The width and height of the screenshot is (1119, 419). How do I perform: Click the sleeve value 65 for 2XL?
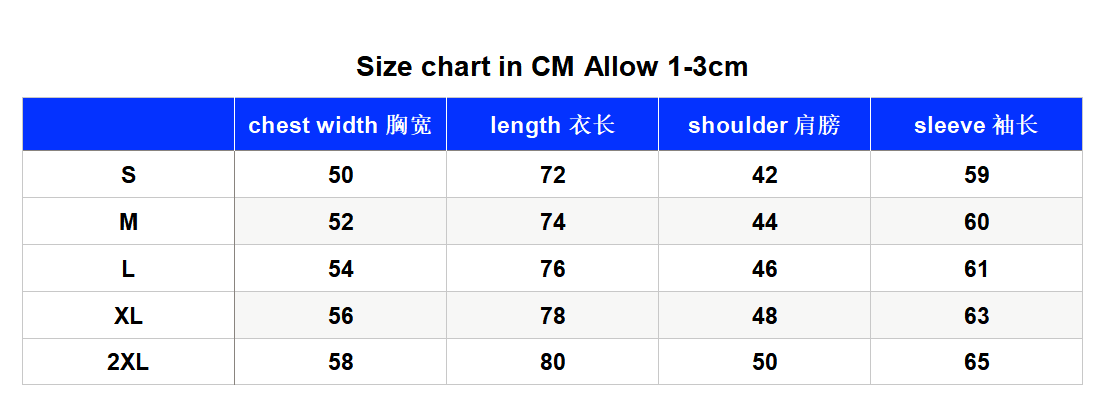coord(976,362)
